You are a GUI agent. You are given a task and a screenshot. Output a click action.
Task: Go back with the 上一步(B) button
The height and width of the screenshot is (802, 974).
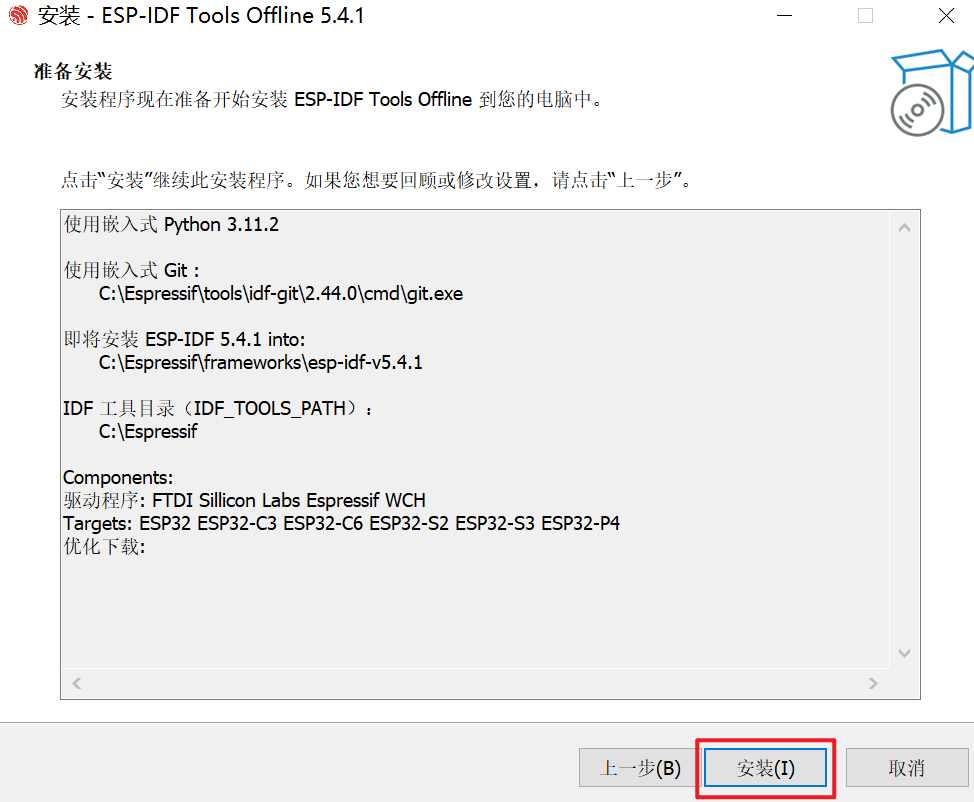639,768
